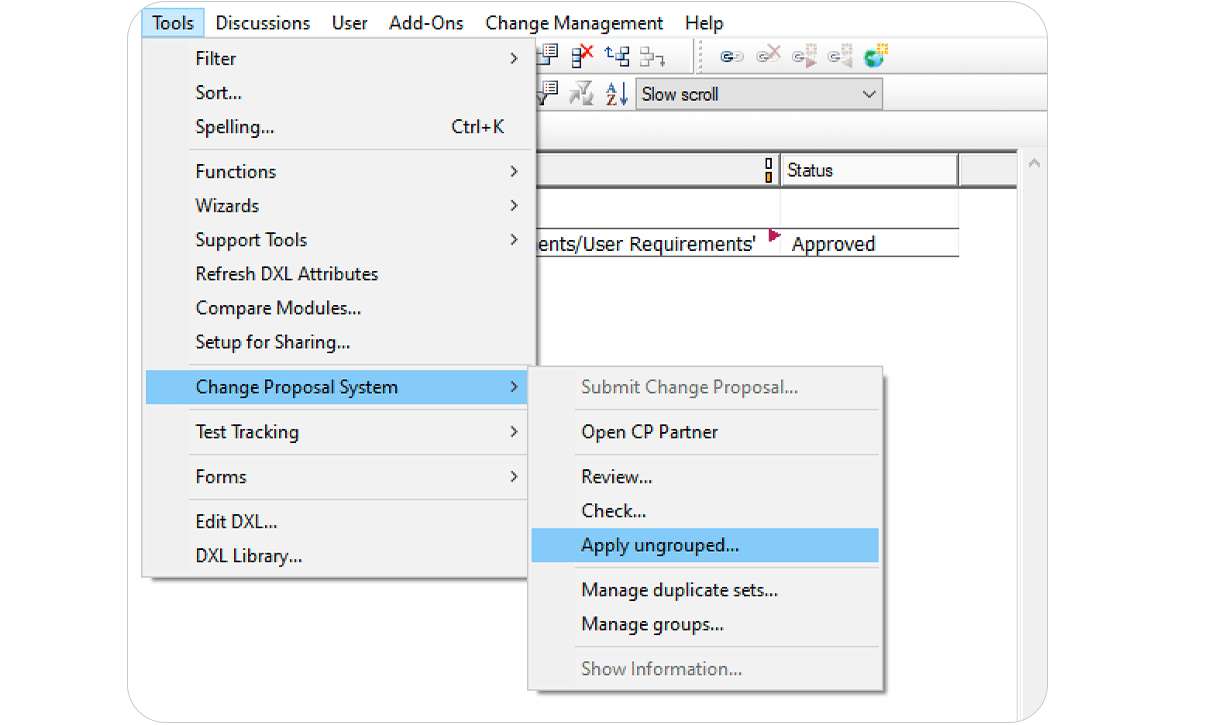Expand the Forms submenu

pyautogui.click(x=221, y=477)
